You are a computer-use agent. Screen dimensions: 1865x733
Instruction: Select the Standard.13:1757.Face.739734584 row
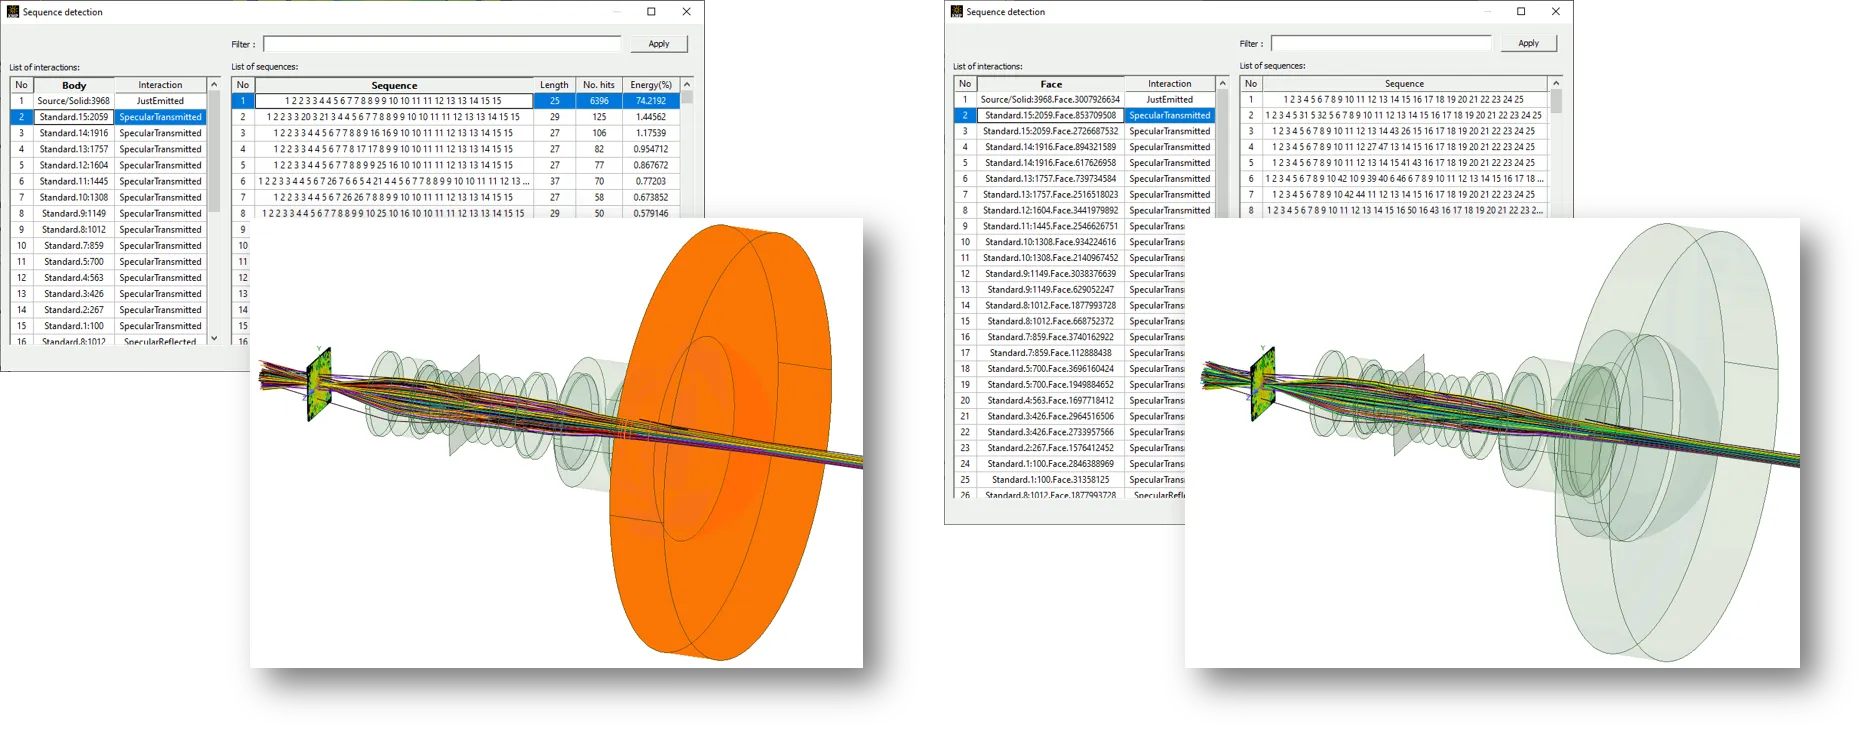pyautogui.click(x=1050, y=179)
